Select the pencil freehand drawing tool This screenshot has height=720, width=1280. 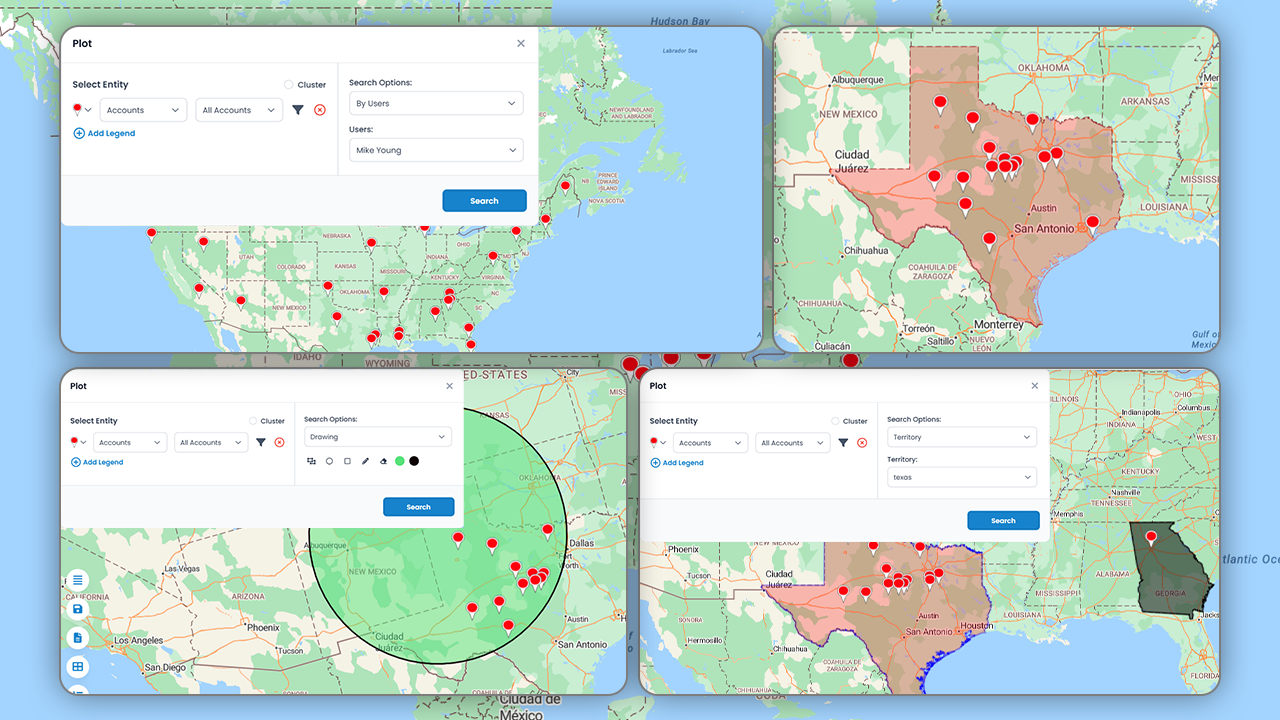click(365, 461)
